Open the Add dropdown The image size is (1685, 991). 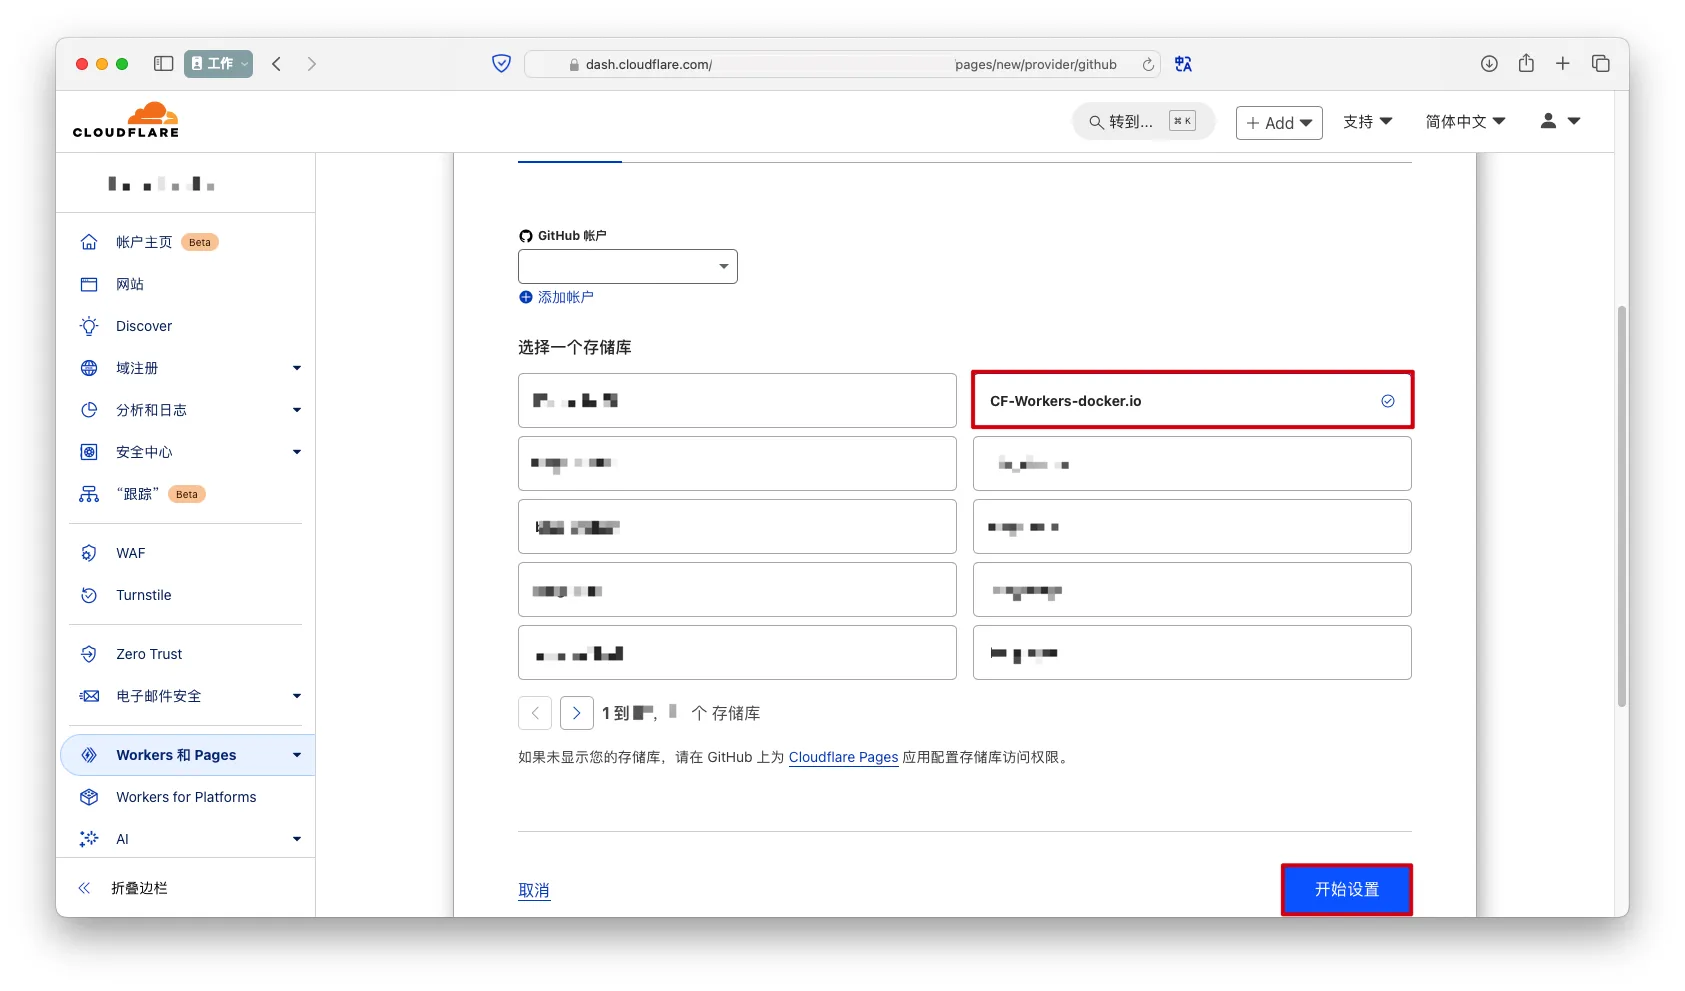tap(1279, 123)
